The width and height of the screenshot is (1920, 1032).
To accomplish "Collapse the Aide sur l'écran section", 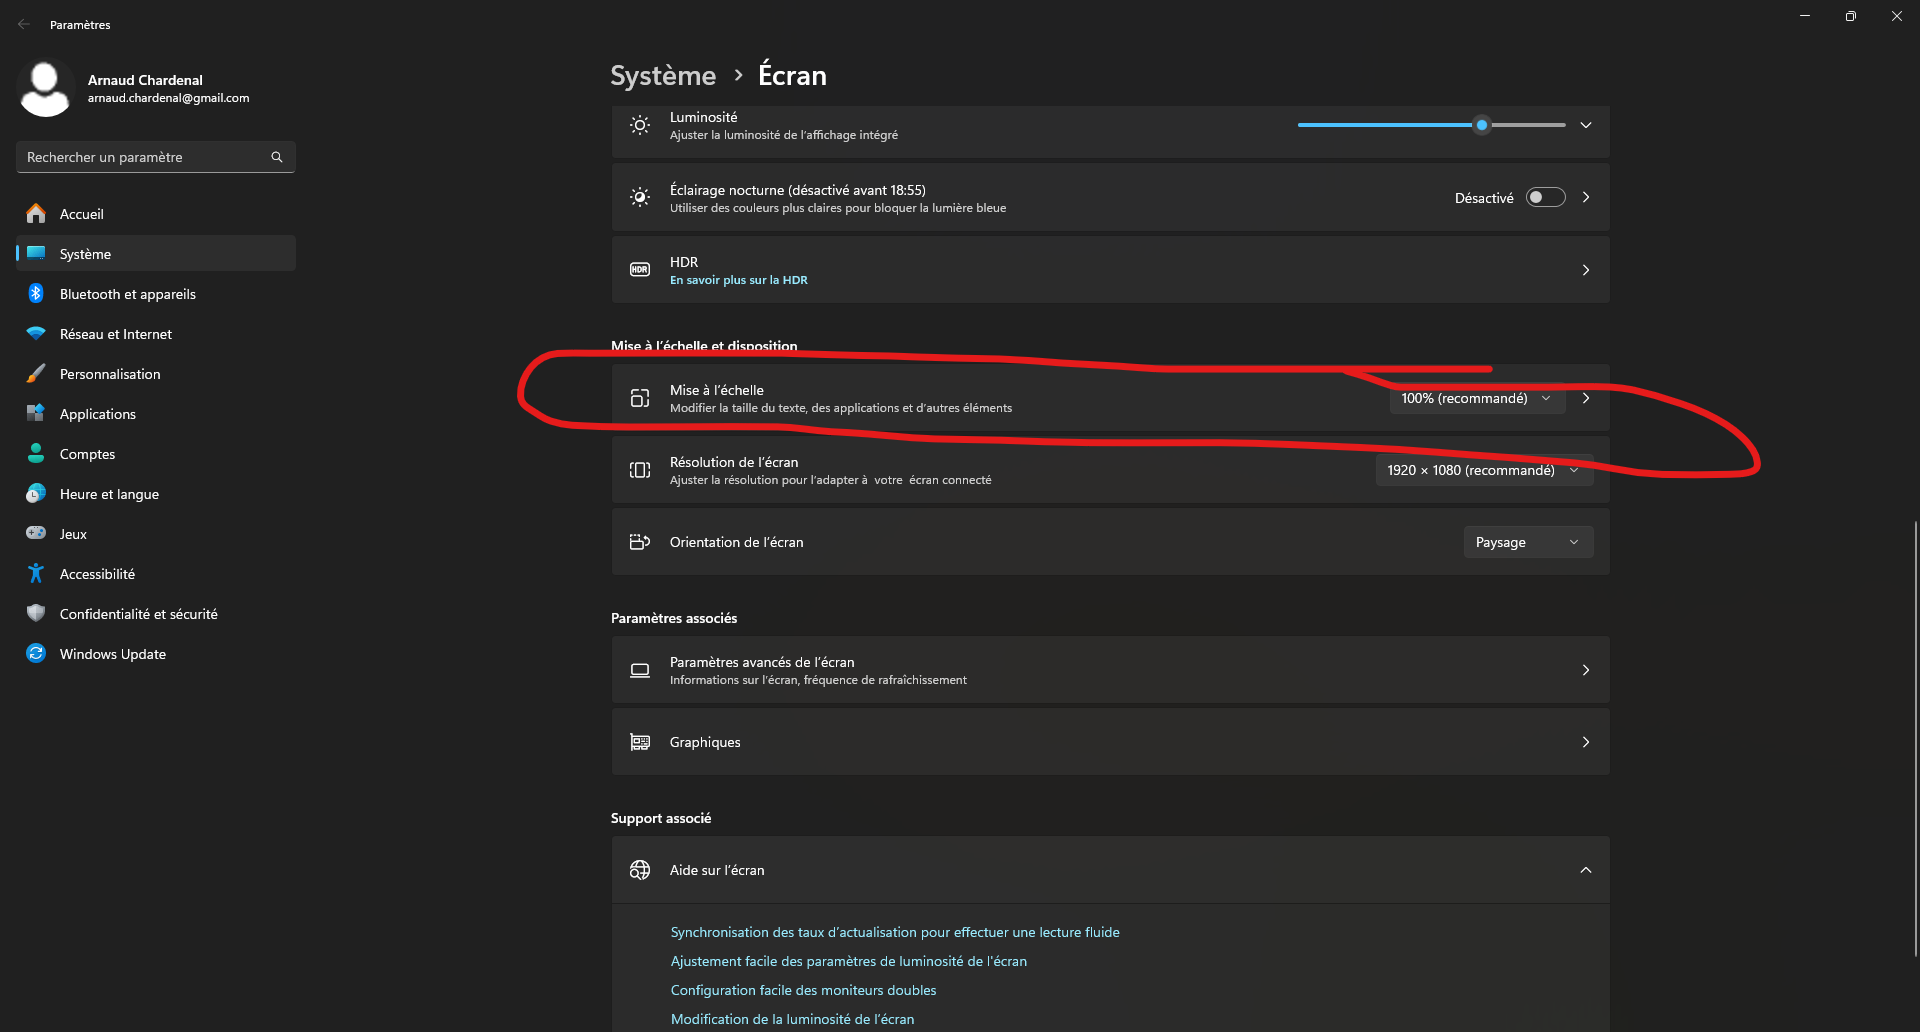I will point(1585,870).
